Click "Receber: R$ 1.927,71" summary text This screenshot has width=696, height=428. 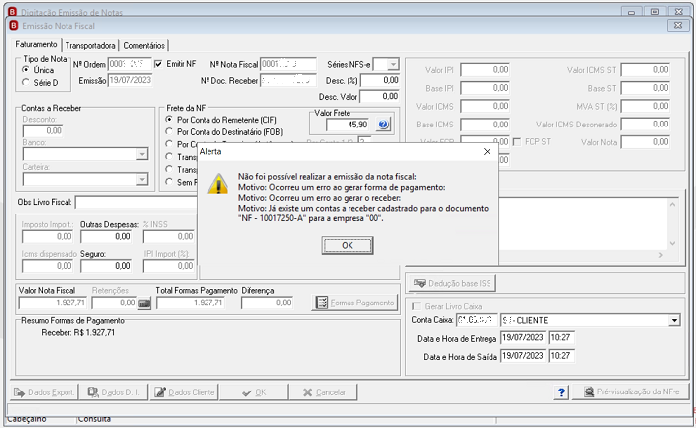tap(78, 333)
